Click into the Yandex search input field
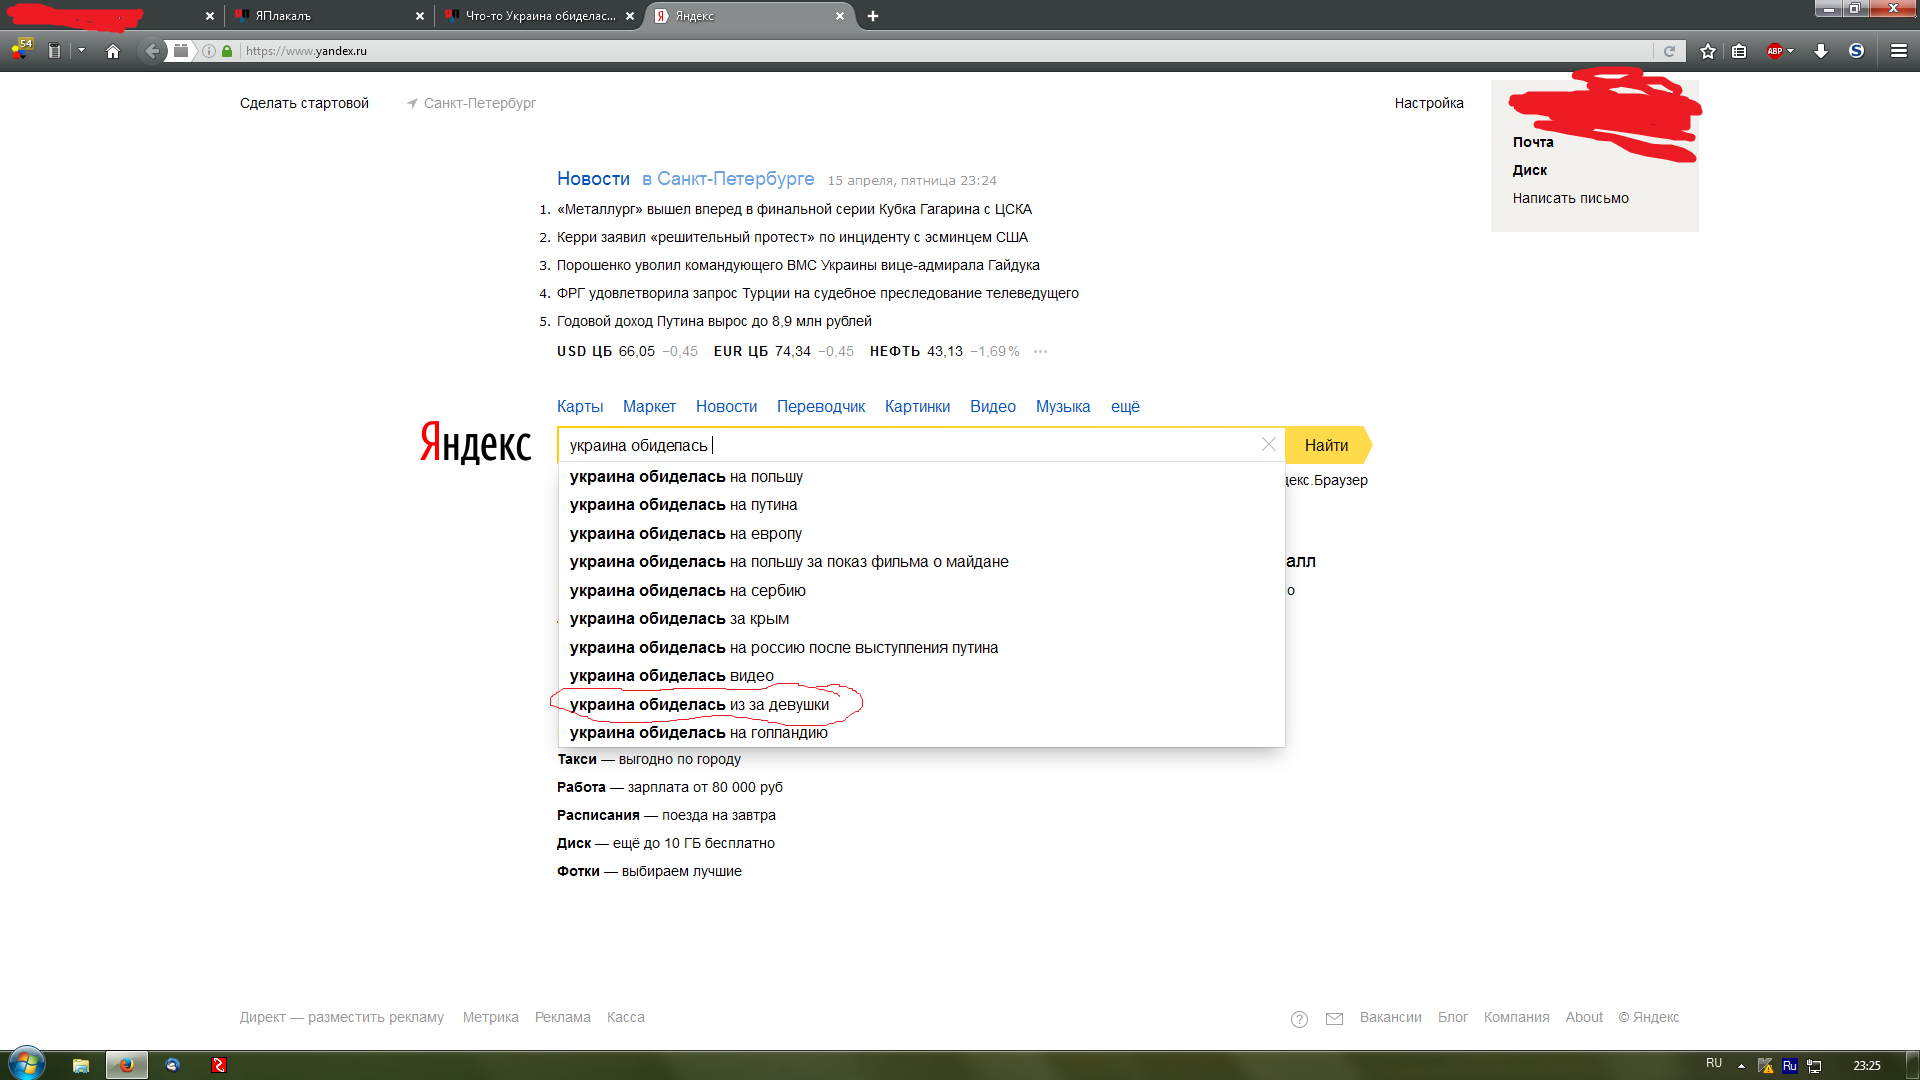Viewport: 1920px width, 1080px height. 900,445
